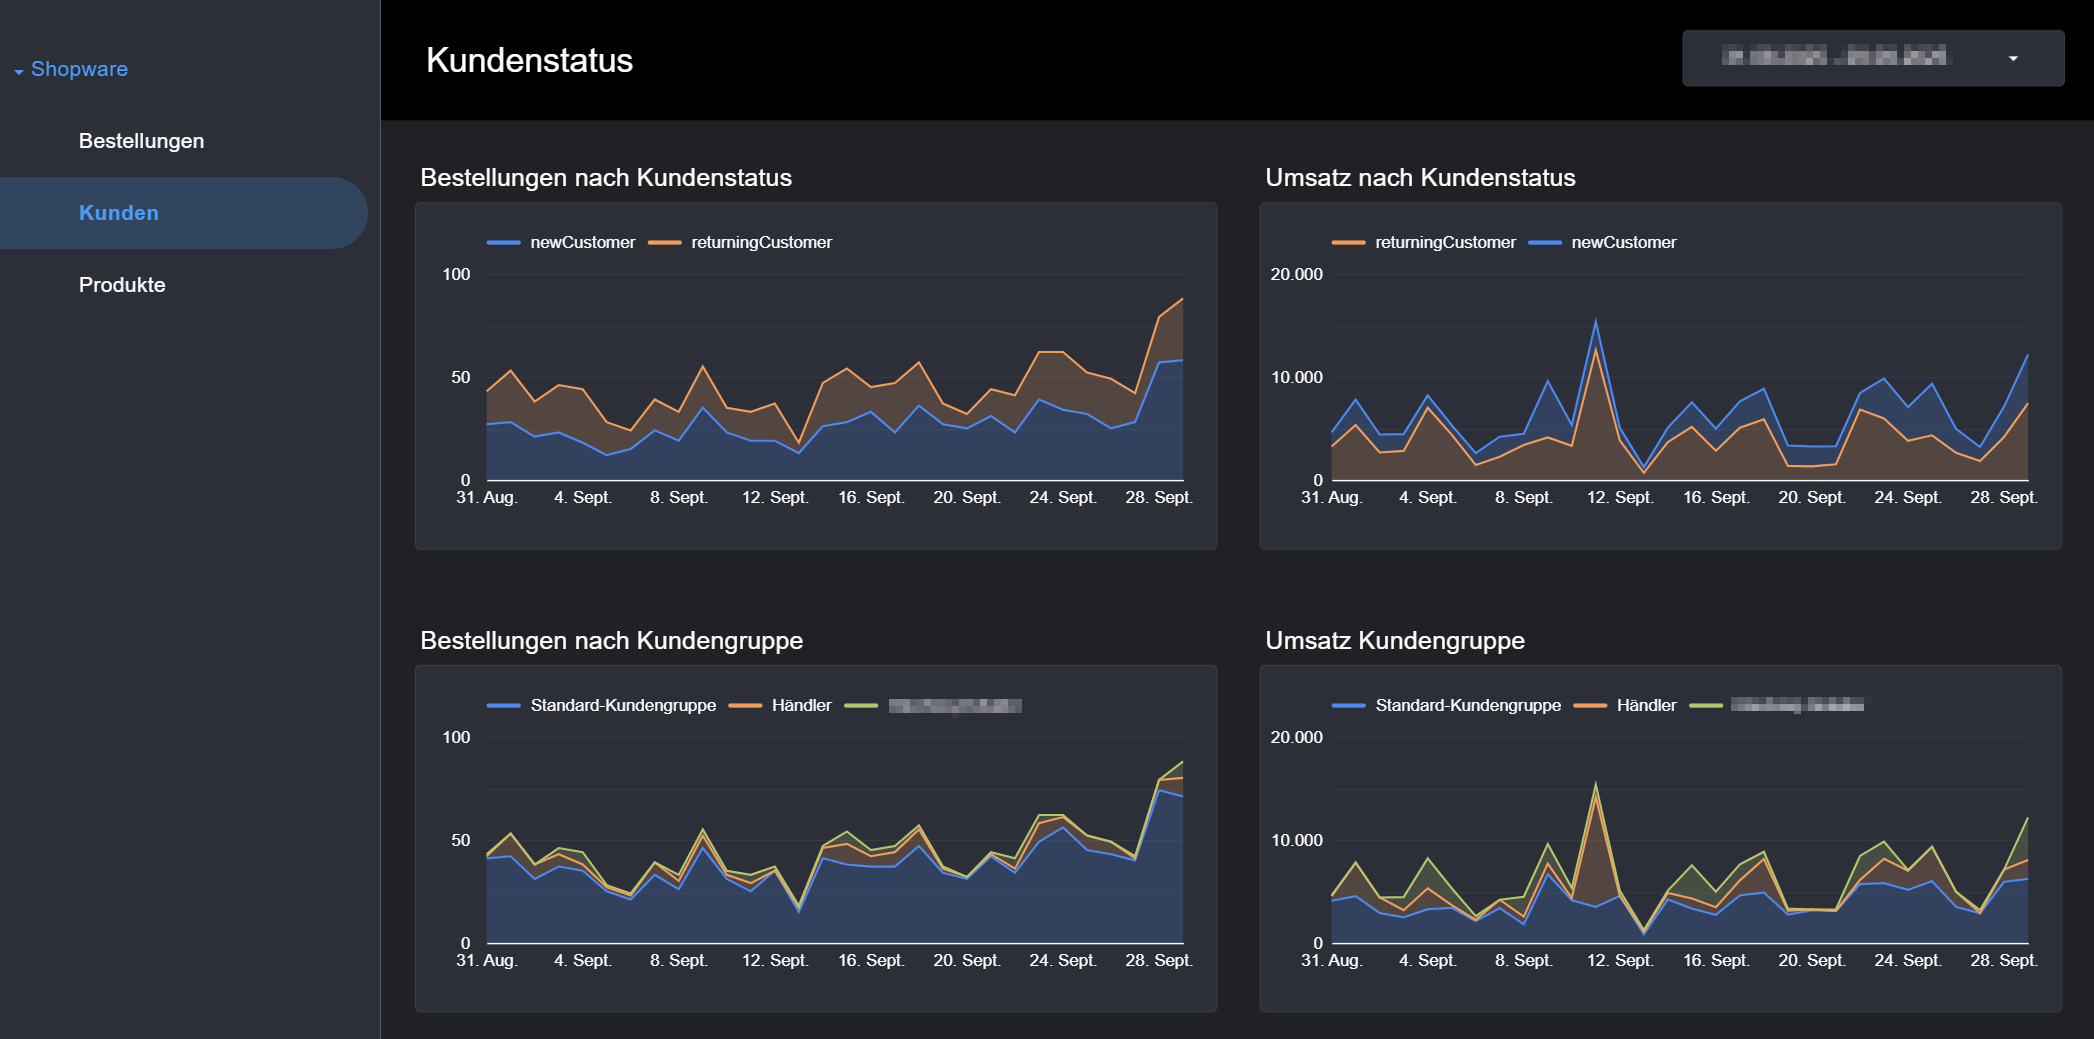Click green legend swatch in Umsatz Kundengruppe

tap(1706, 705)
